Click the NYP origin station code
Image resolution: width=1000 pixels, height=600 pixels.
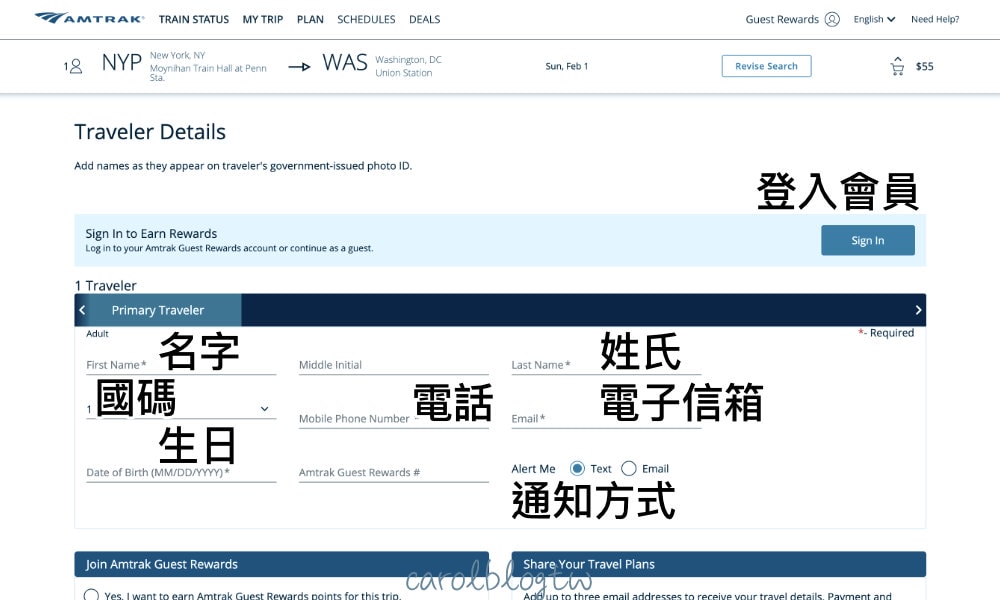click(121, 62)
